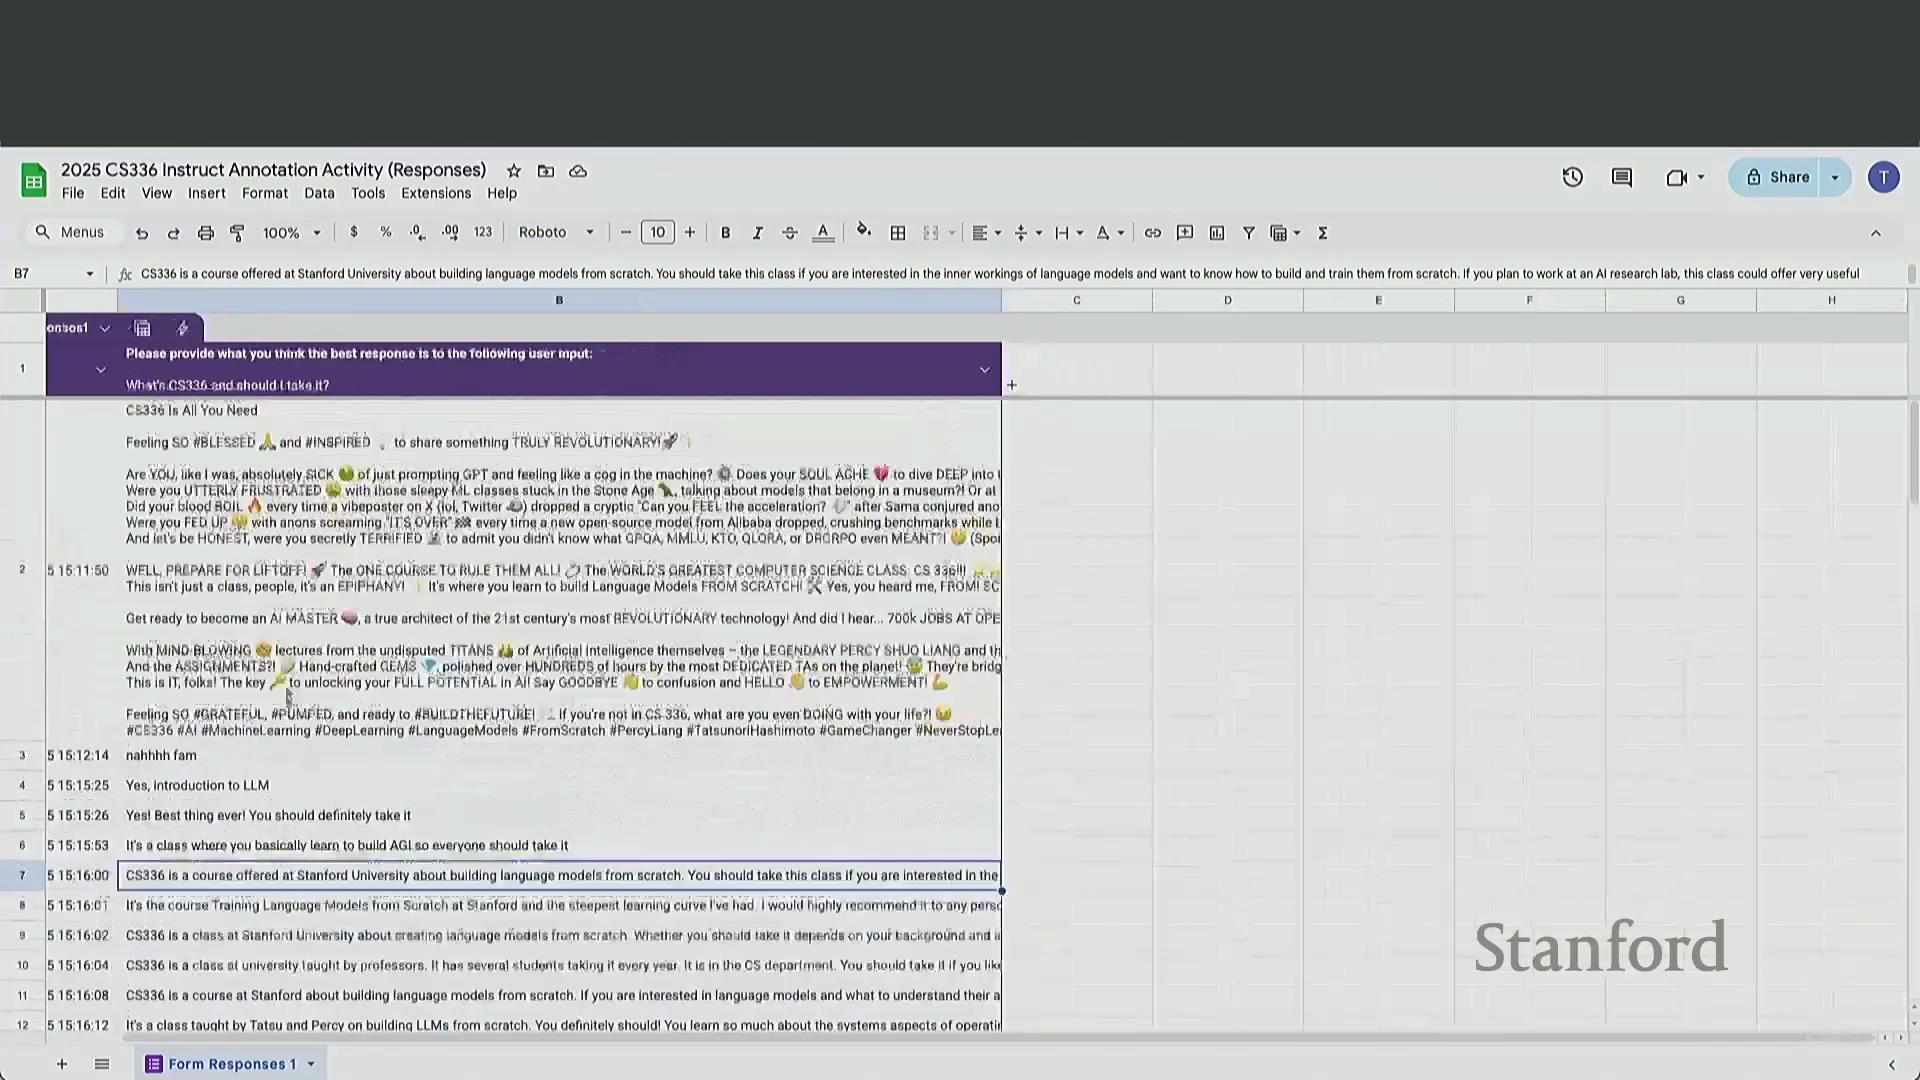Click the borders grid icon
Screen dimensions: 1920x1080
coord(898,233)
